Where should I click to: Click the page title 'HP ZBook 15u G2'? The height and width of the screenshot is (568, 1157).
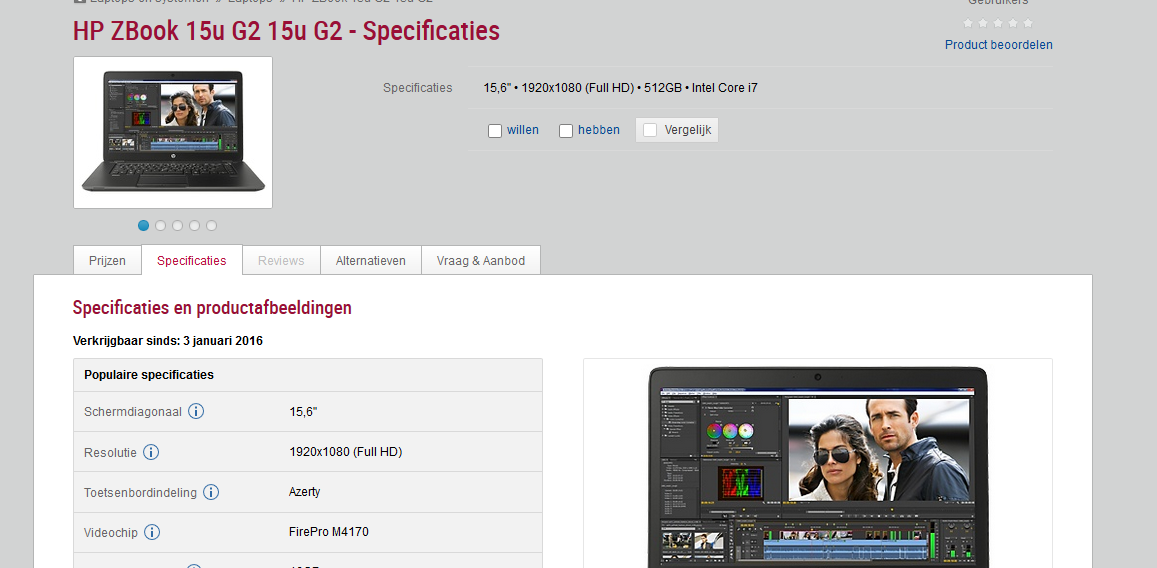(x=286, y=31)
